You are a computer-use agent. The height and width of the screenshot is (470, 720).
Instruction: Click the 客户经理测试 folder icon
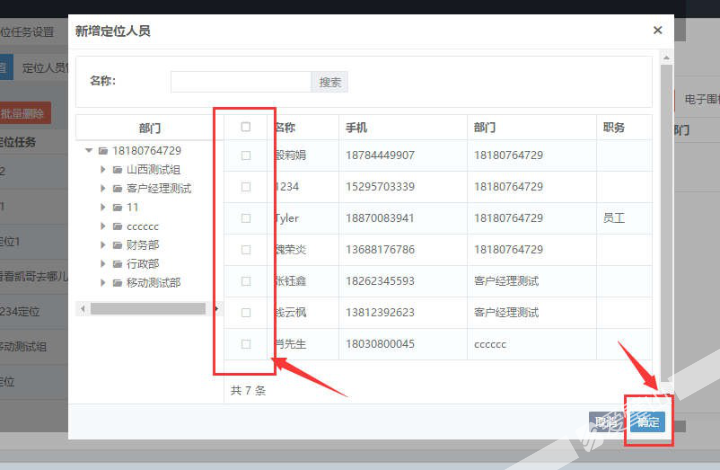tap(118, 188)
